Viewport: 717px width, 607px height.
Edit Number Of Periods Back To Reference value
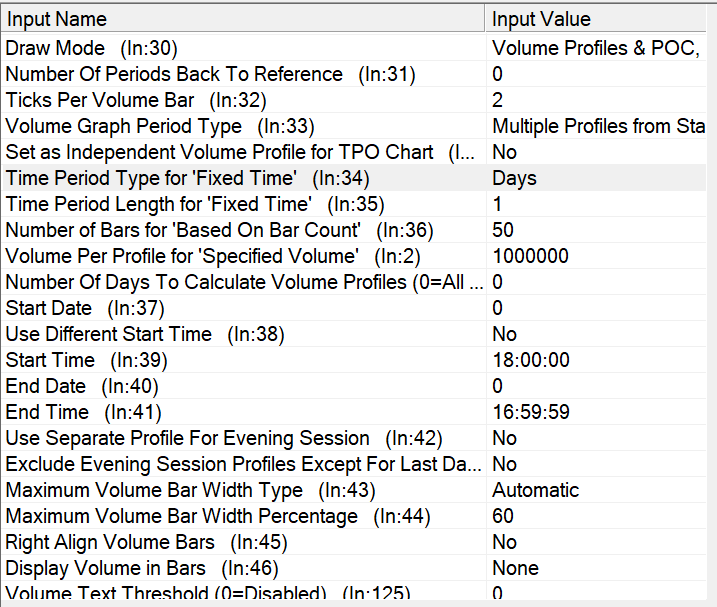596,74
